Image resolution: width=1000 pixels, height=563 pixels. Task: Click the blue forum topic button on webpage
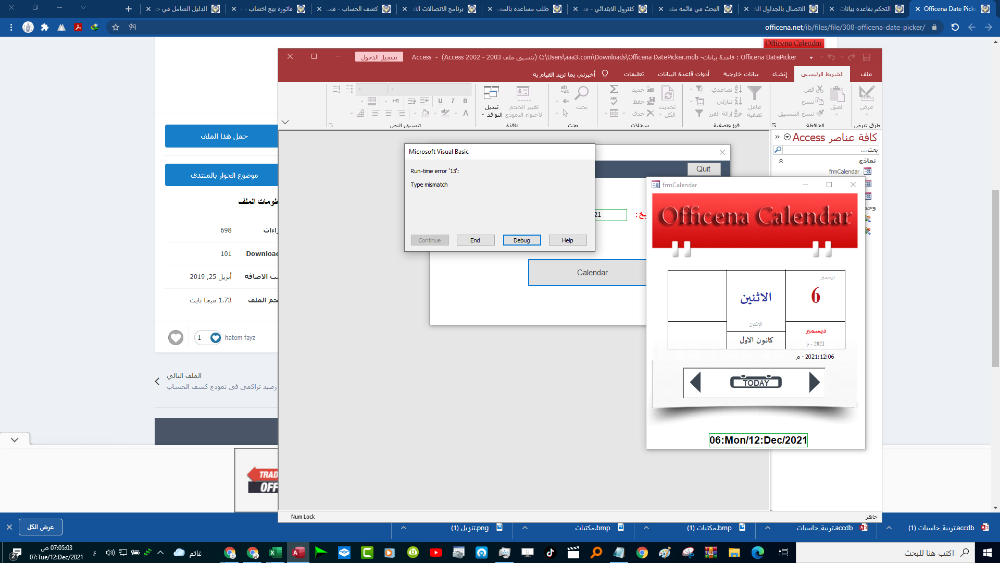click(x=221, y=175)
